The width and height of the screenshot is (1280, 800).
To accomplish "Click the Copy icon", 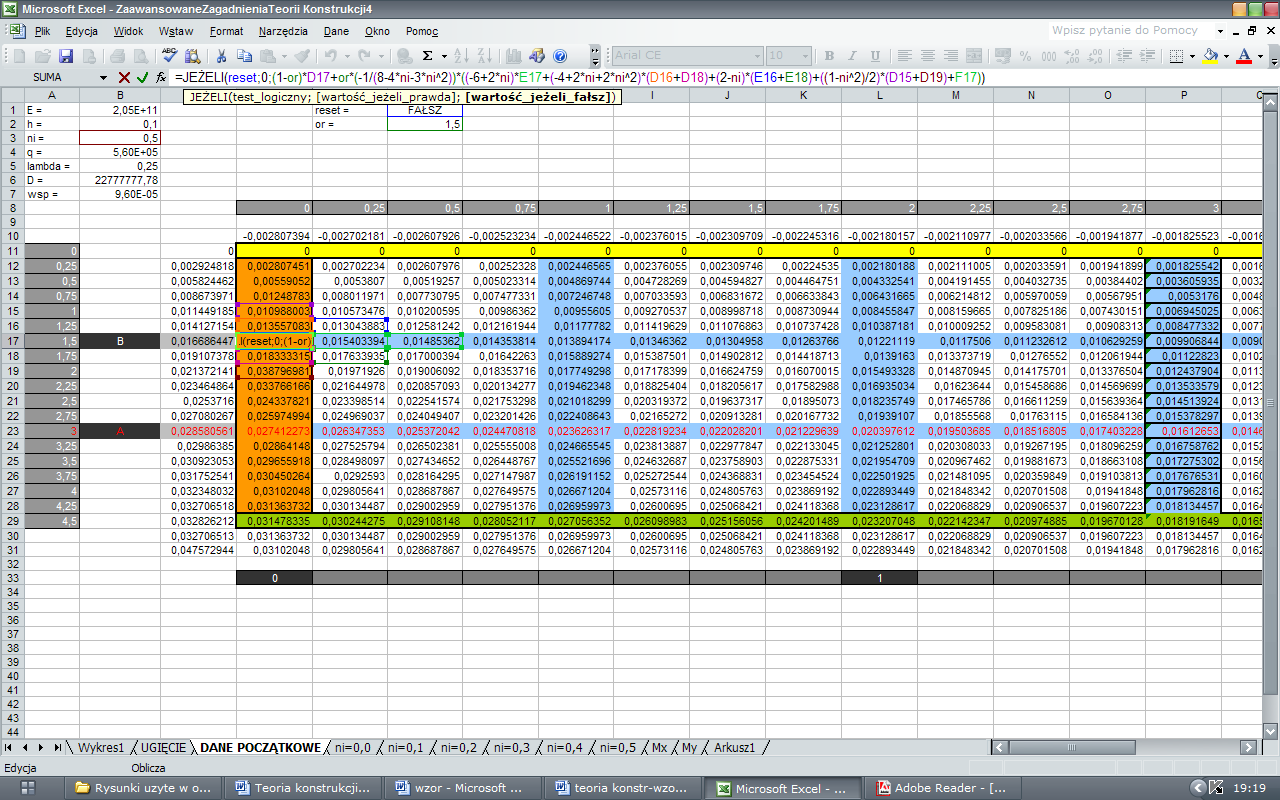I will (x=245, y=56).
